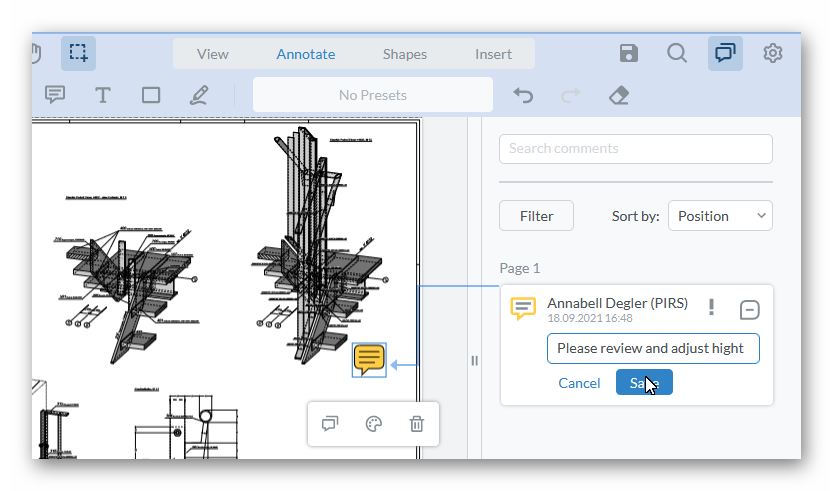
Task: Open the annotation color palette
Action: (373, 424)
